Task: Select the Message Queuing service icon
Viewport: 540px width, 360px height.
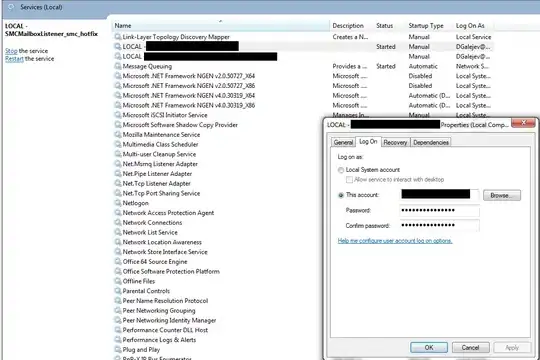Action: 118,66
